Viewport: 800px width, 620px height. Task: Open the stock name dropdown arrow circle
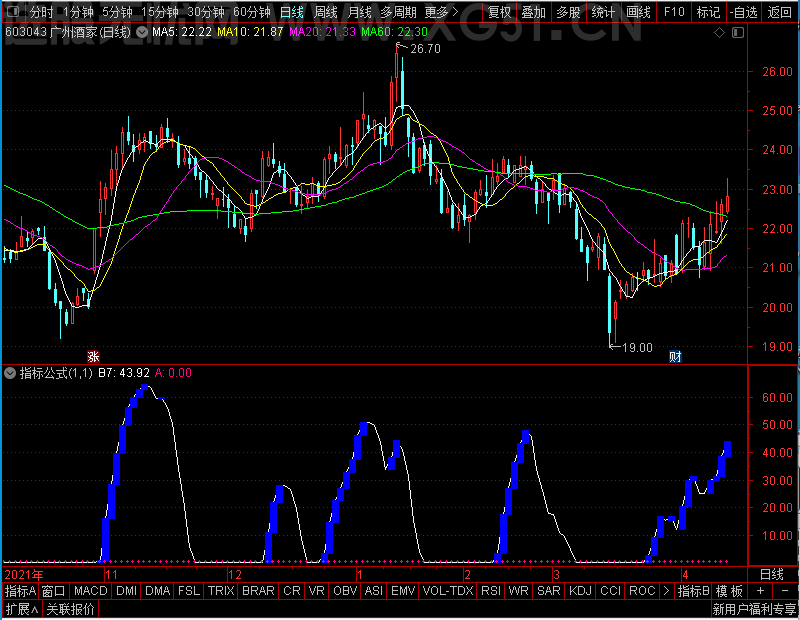(x=142, y=33)
